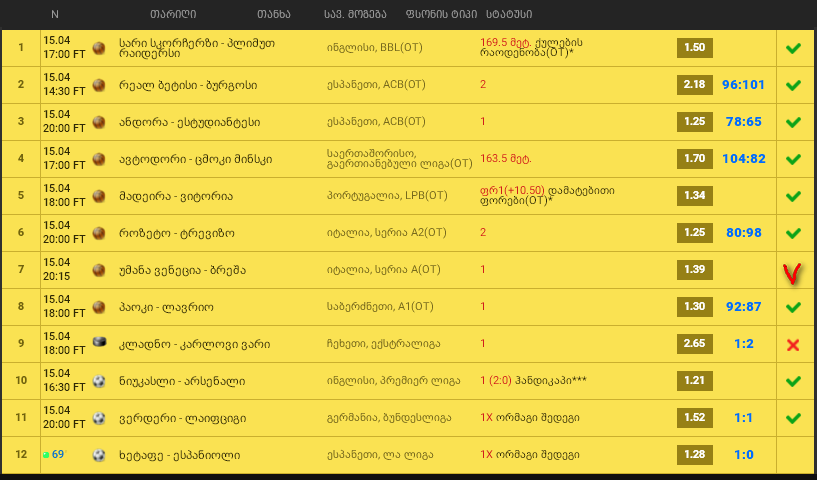Click the 78:65 score
The width and height of the screenshot is (817, 480).
tap(744, 121)
